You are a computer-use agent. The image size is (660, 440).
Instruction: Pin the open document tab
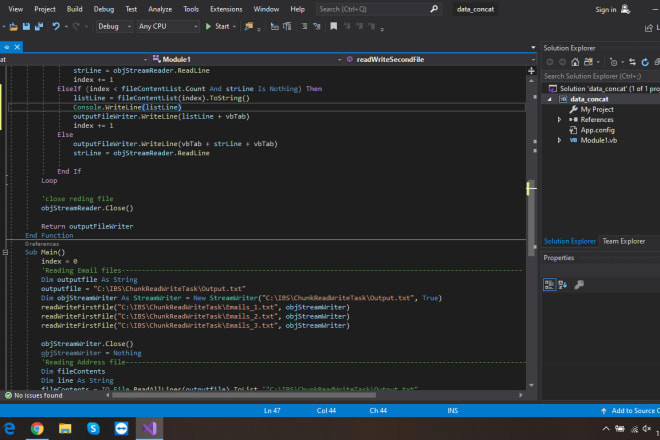pos(7,47)
